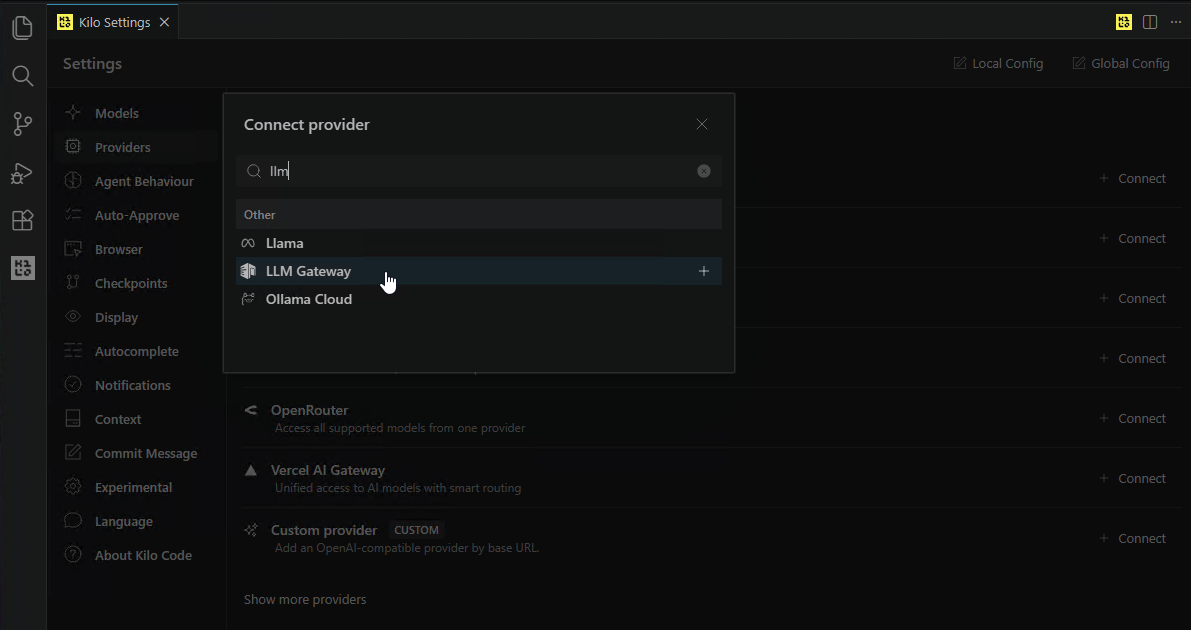Click the search magnifier in dialog
This screenshot has width=1191, height=630.
[254, 172]
